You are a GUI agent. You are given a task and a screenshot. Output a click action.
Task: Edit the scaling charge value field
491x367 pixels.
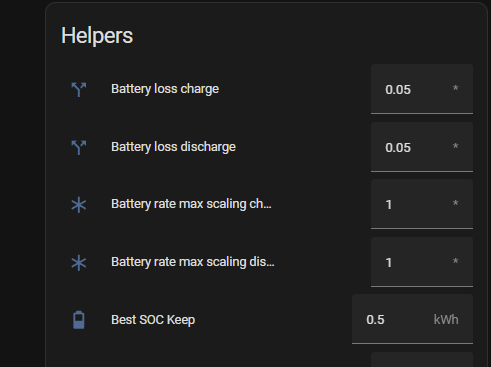[x=422, y=204]
